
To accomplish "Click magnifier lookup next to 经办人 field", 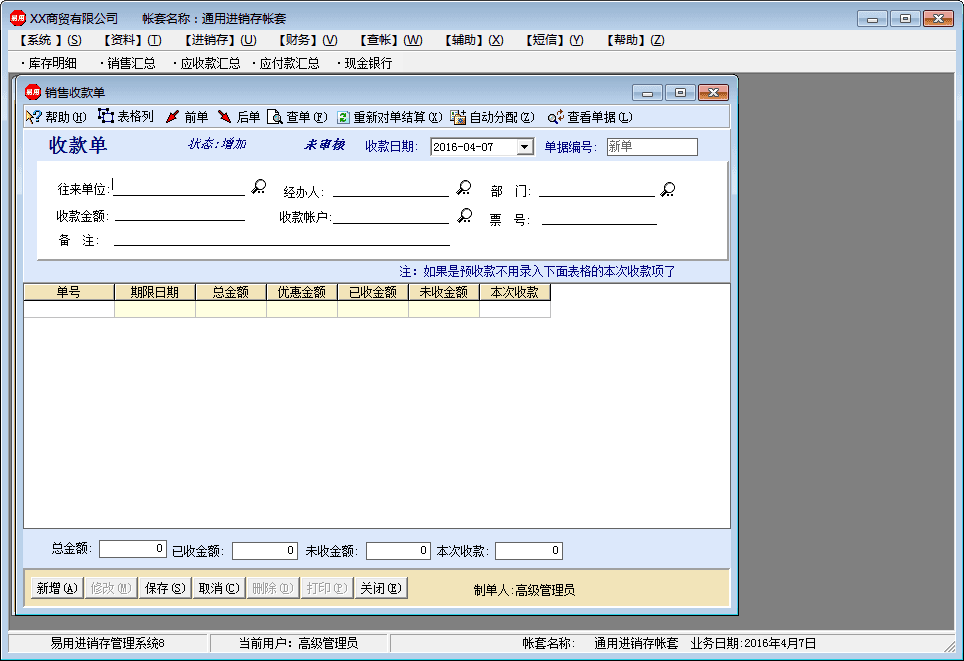I will coord(464,188).
